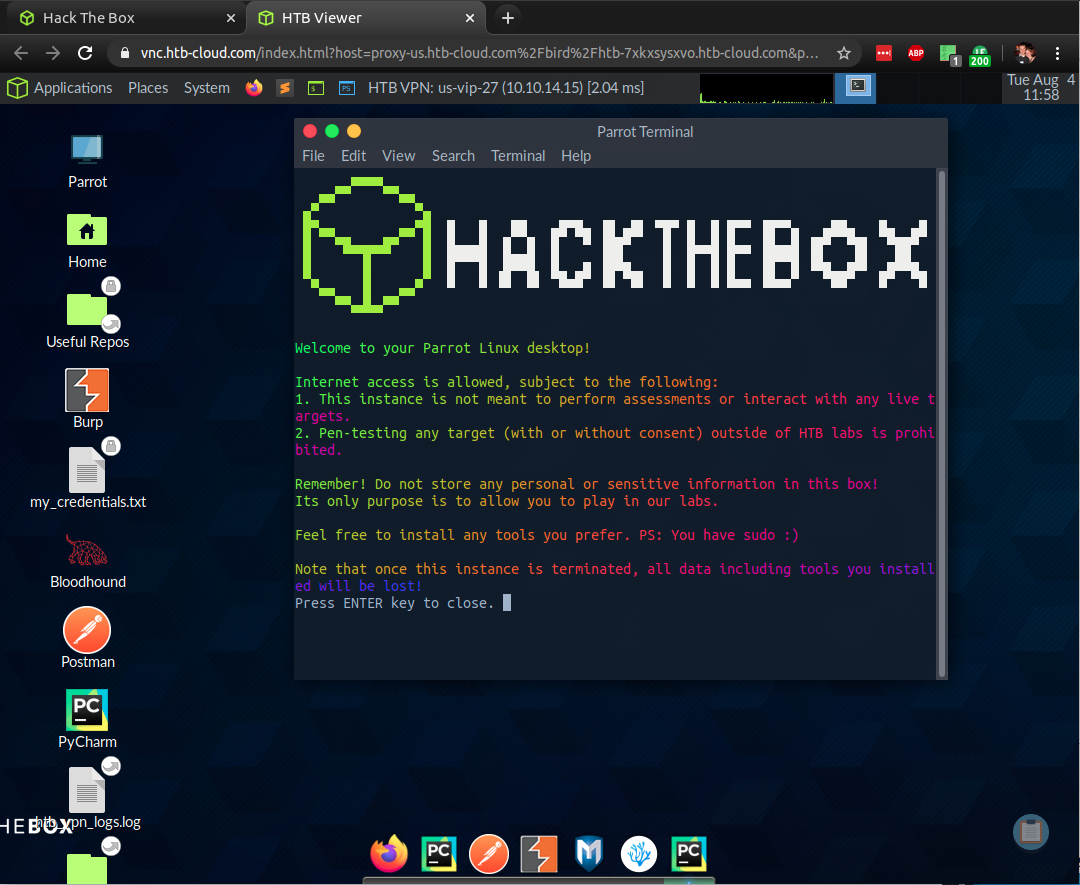This screenshot has width=1080, height=885.
Task: Launch Postman from the bottom dock
Action: click(489, 853)
